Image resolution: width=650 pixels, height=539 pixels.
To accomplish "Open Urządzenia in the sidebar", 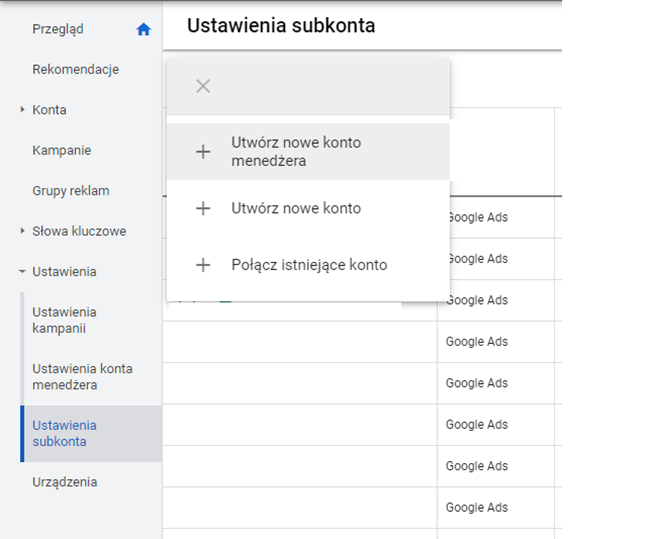I will pyautogui.click(x=64, y=482).
